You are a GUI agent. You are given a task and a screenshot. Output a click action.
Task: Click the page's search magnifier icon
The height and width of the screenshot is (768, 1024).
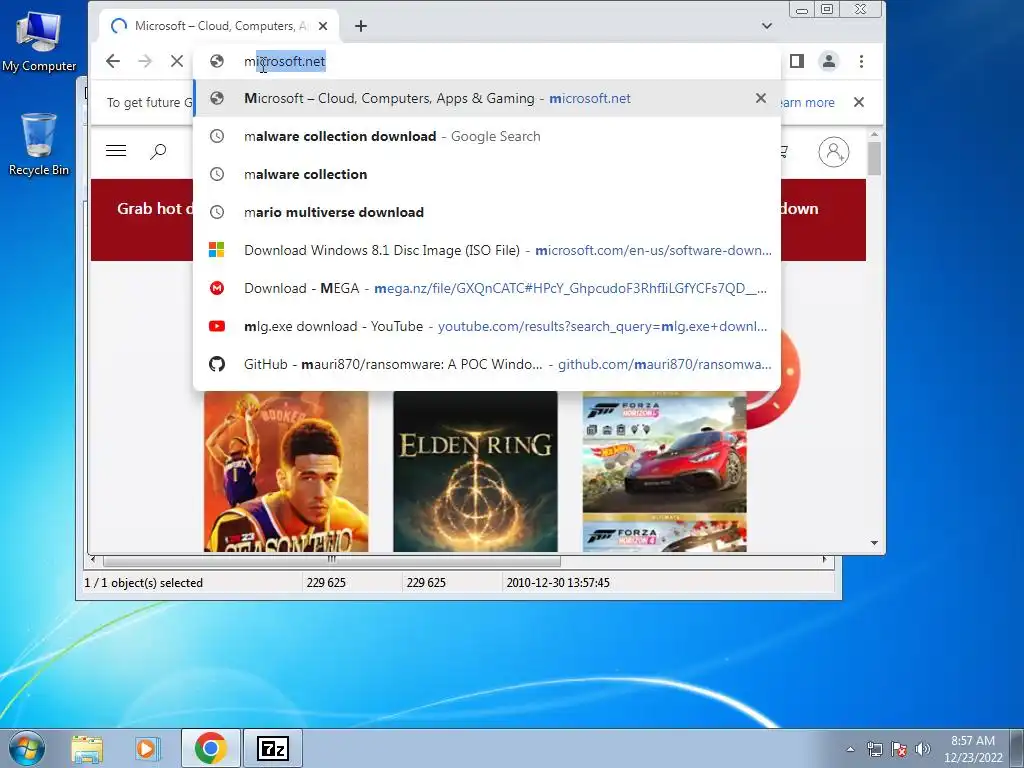(158, 152)
